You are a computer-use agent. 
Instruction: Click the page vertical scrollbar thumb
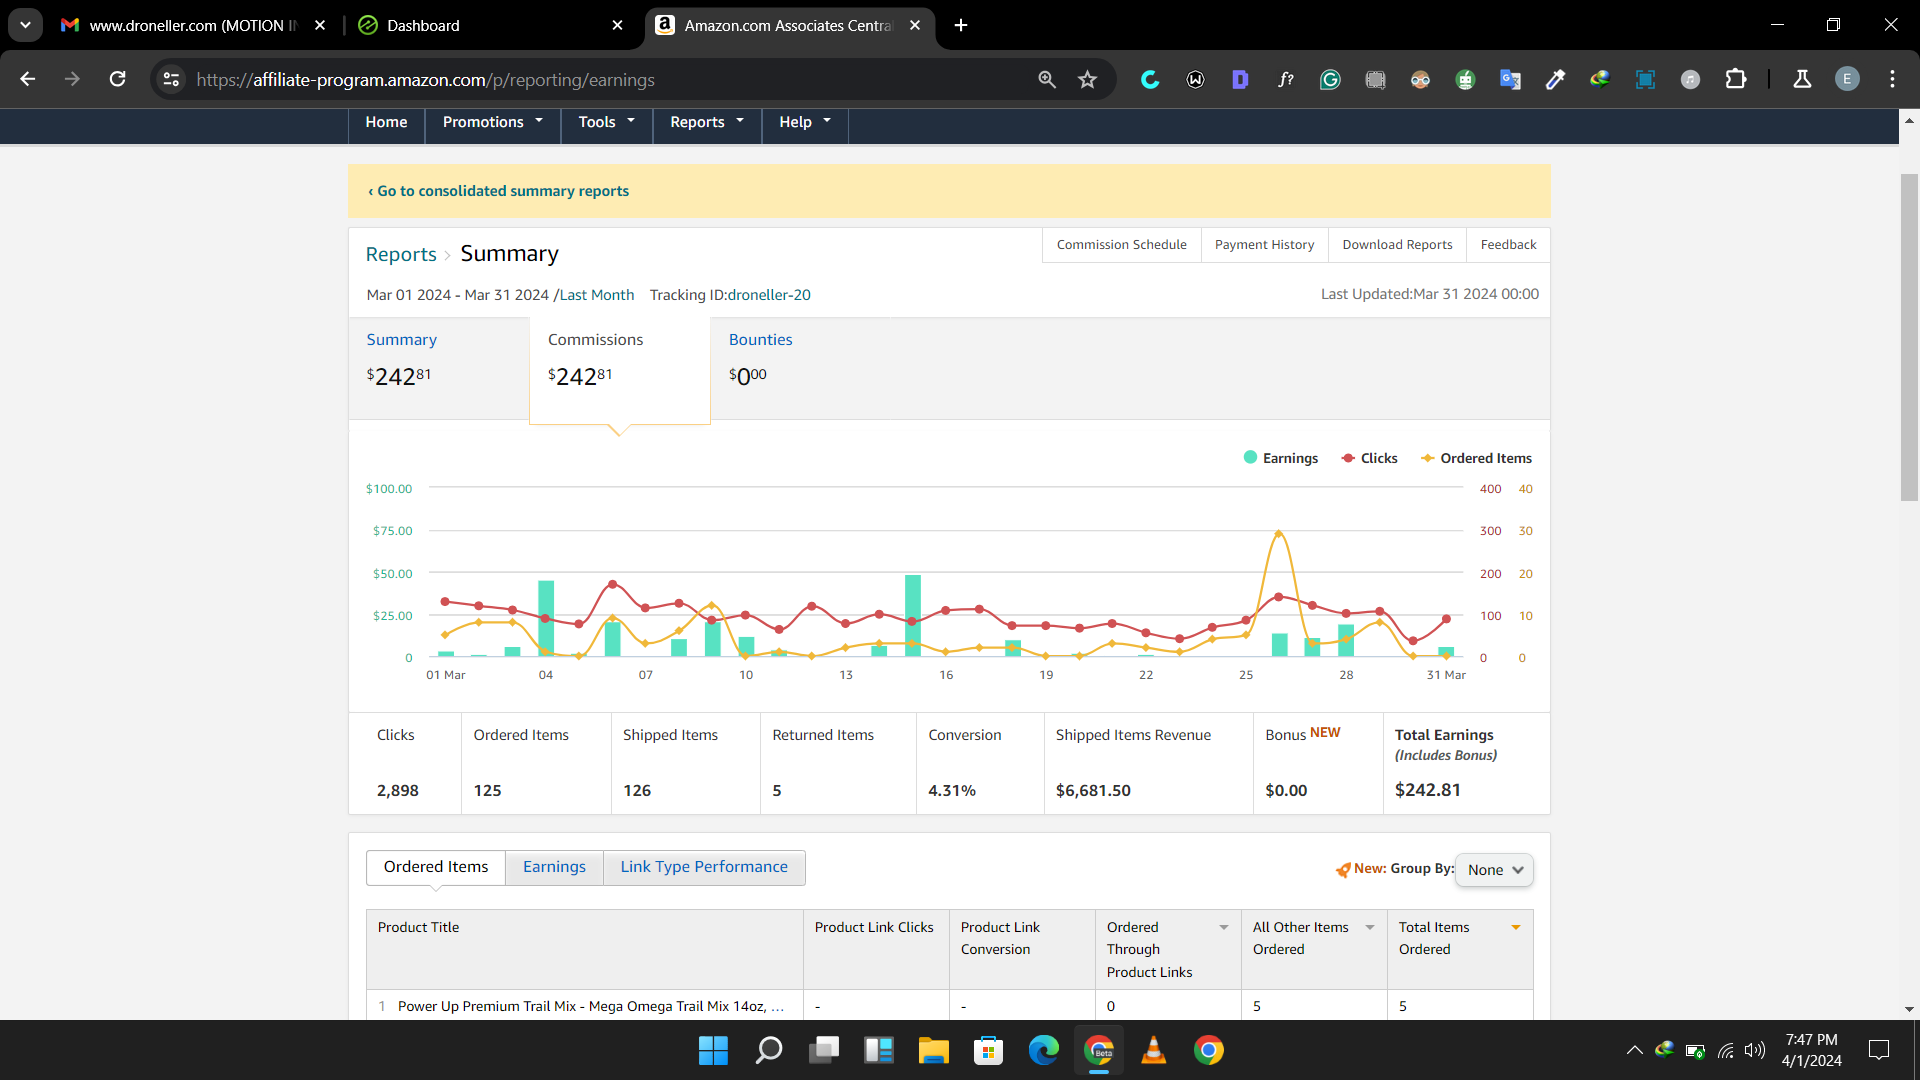(1909, 337)
